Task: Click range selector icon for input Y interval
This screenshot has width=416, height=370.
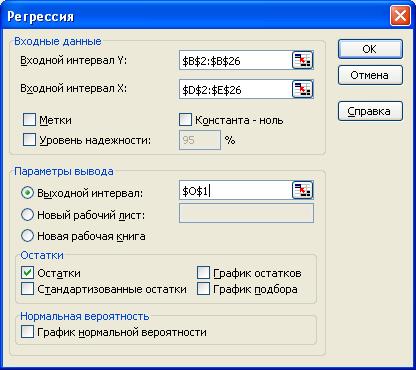Action: (302, 61)
